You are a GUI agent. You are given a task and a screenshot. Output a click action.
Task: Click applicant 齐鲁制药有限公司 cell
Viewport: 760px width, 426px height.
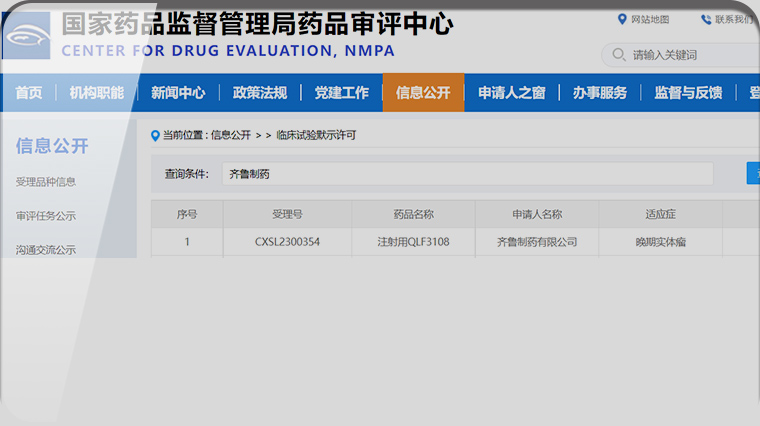537,242
